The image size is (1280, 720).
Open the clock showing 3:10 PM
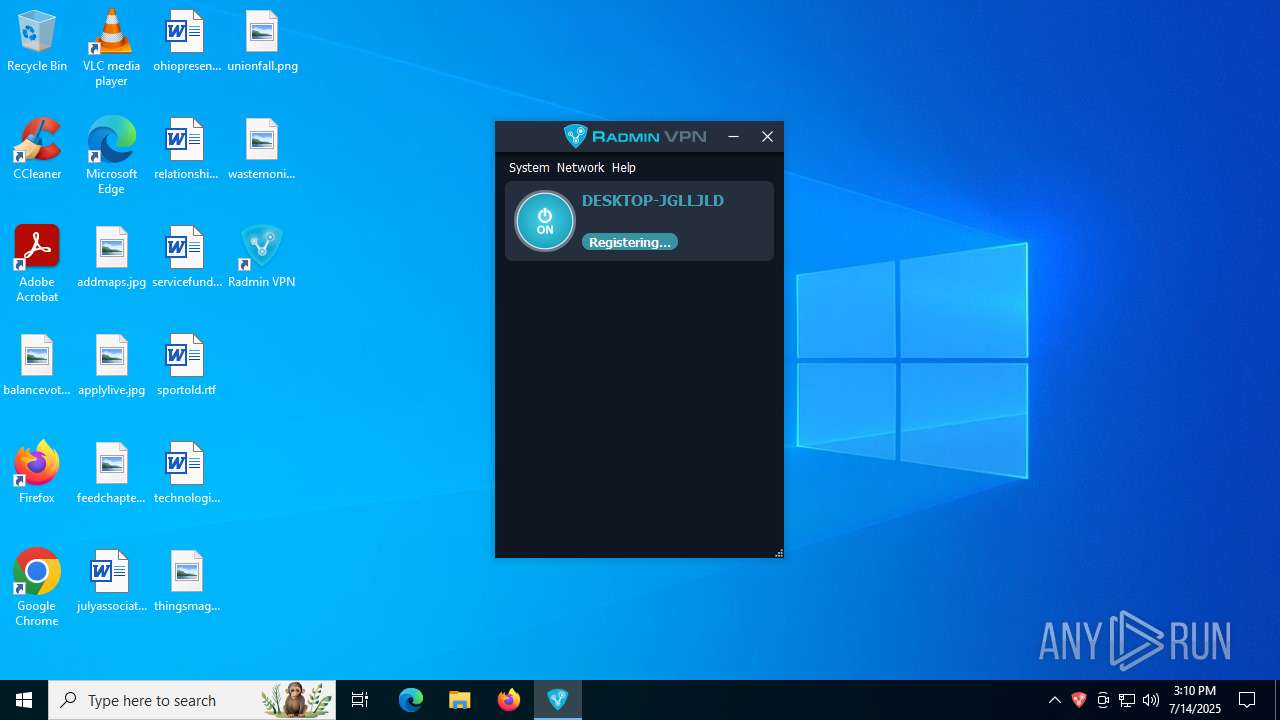(1196, 700)
